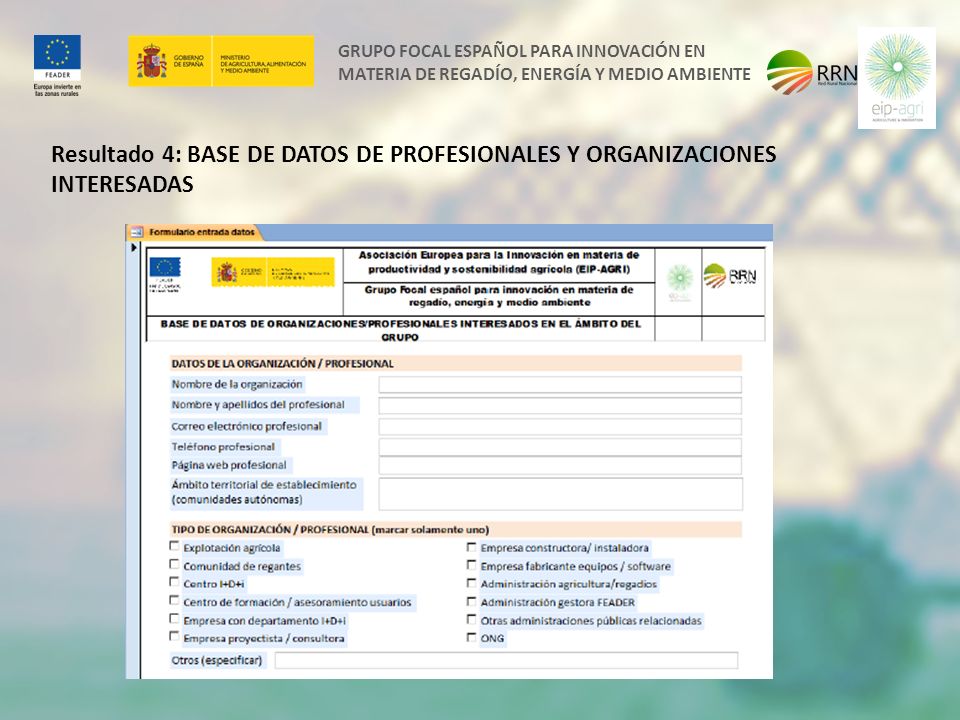Check Empresa constructora/ instaladora checkbox
The image size is (960, 720).
[x=471, y=547]
